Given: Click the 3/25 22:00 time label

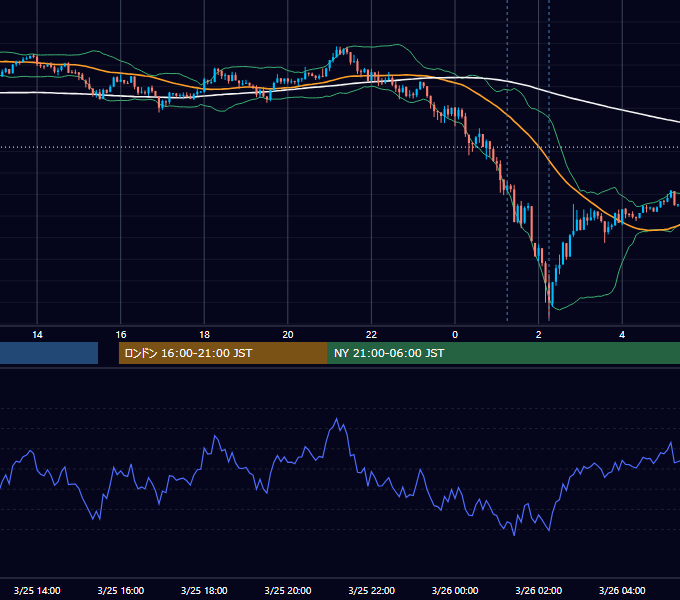Looking at the screenshot, I should 372,590.
